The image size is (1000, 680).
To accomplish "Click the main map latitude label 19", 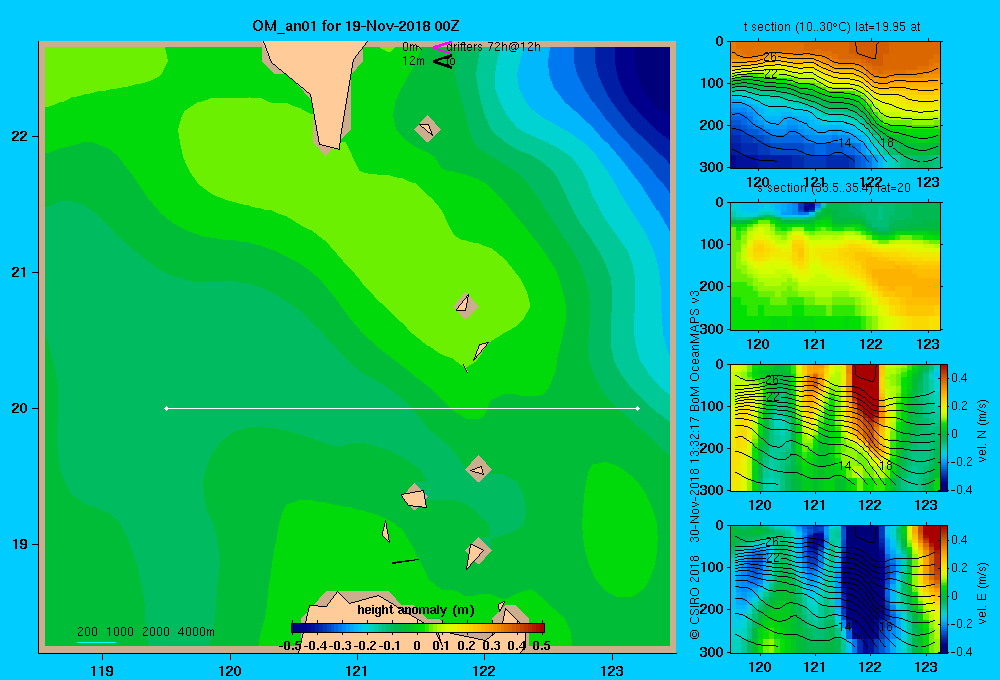I will tap(20, 544).
